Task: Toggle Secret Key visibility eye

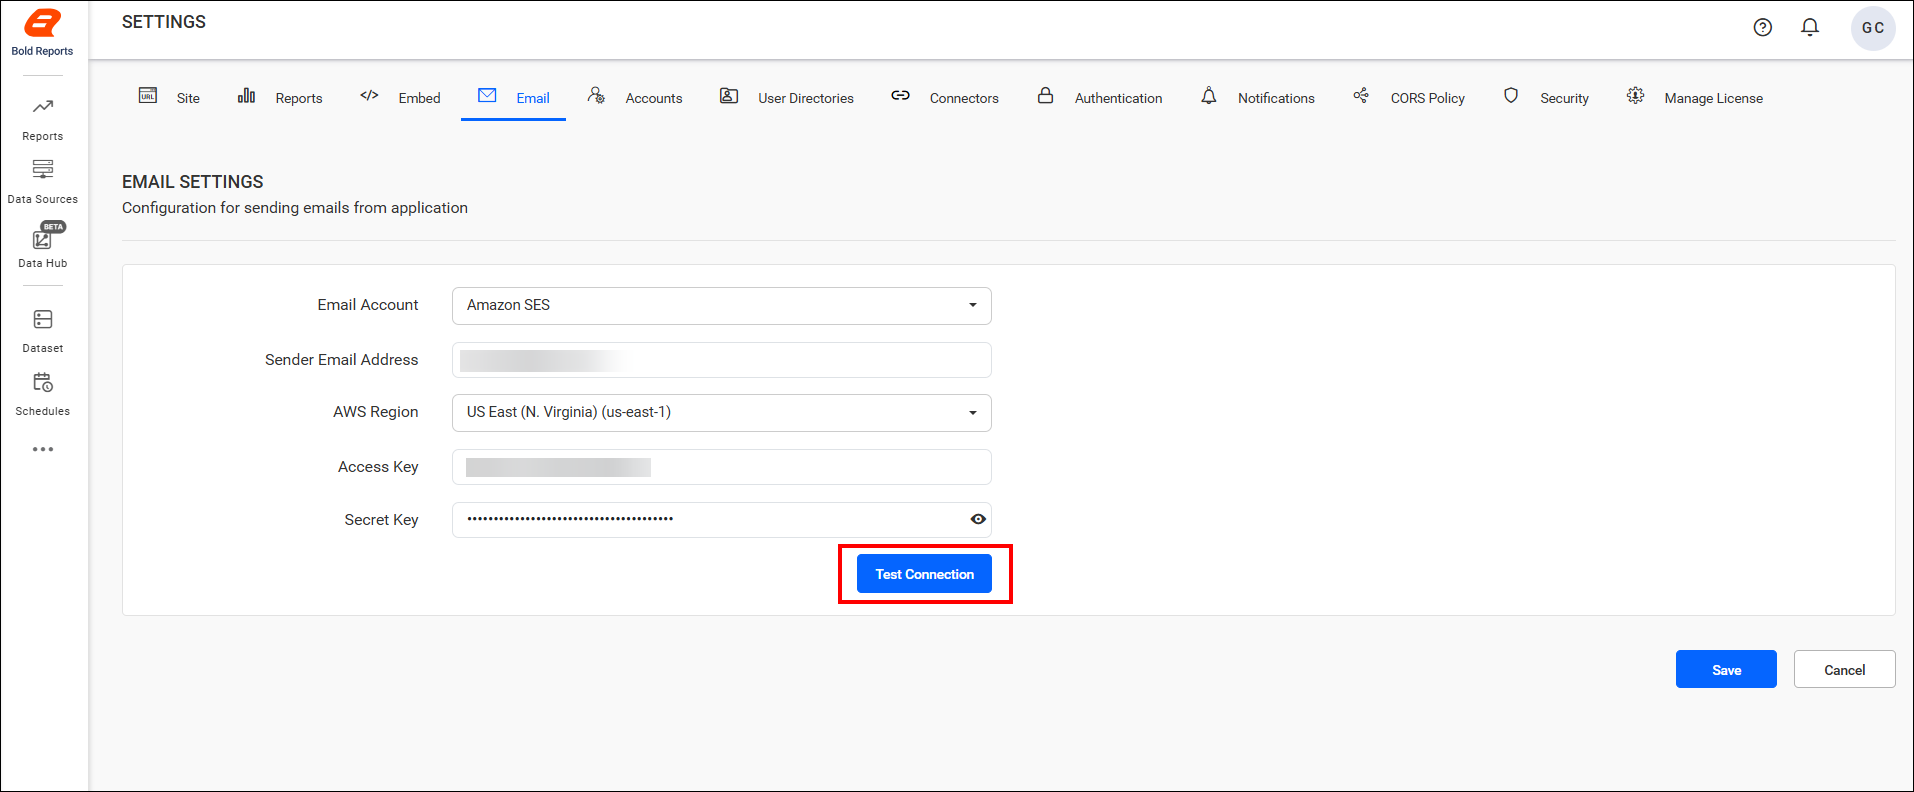Action: coord(978,519)
